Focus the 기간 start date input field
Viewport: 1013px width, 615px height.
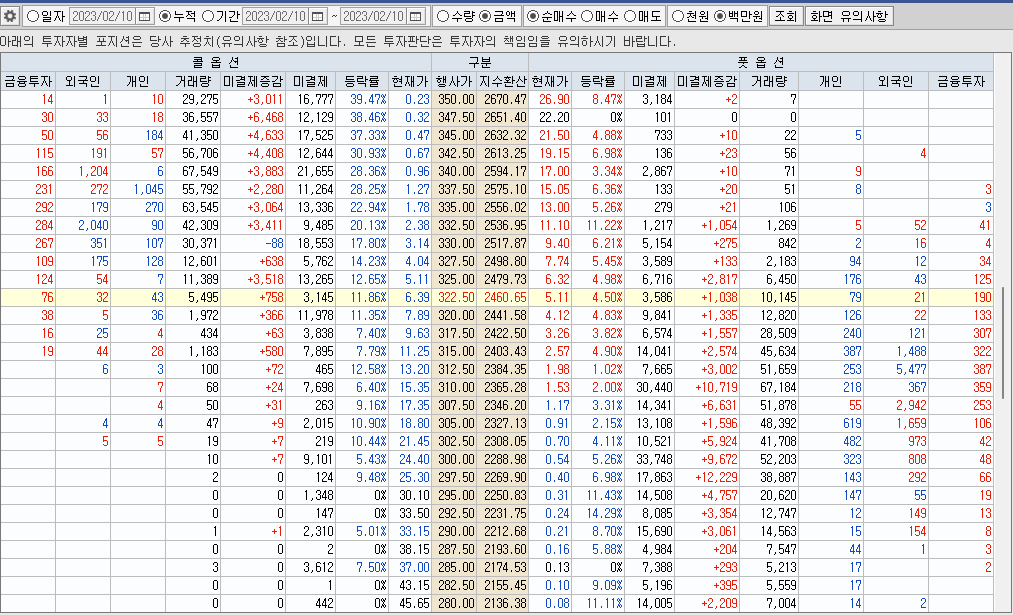[275, 16]
